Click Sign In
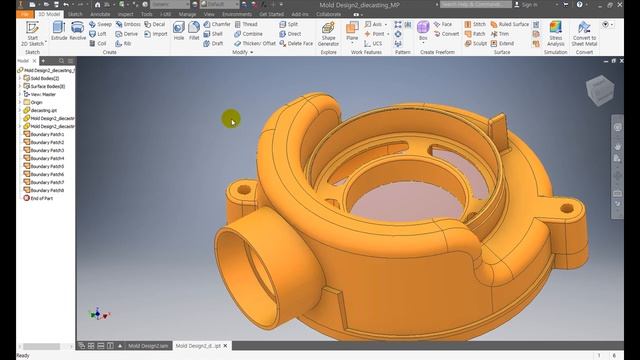Image resolution: width=640 pixels, height=360 pixels. point(526,4)
